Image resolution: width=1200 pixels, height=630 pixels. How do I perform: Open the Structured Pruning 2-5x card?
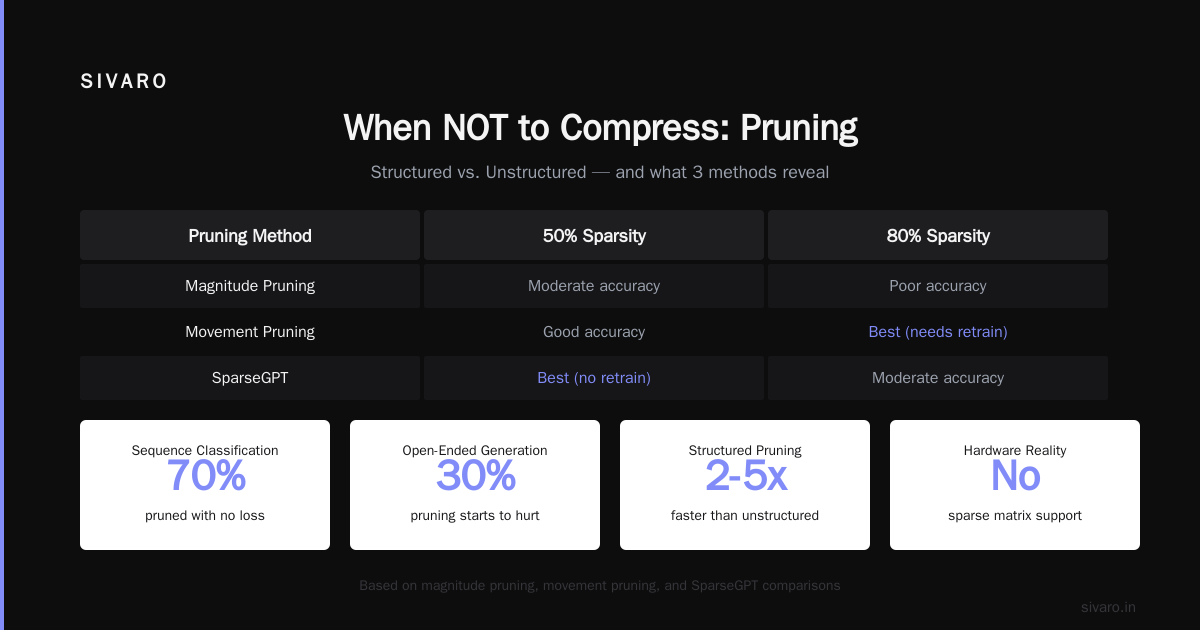(x=745, y=485)
